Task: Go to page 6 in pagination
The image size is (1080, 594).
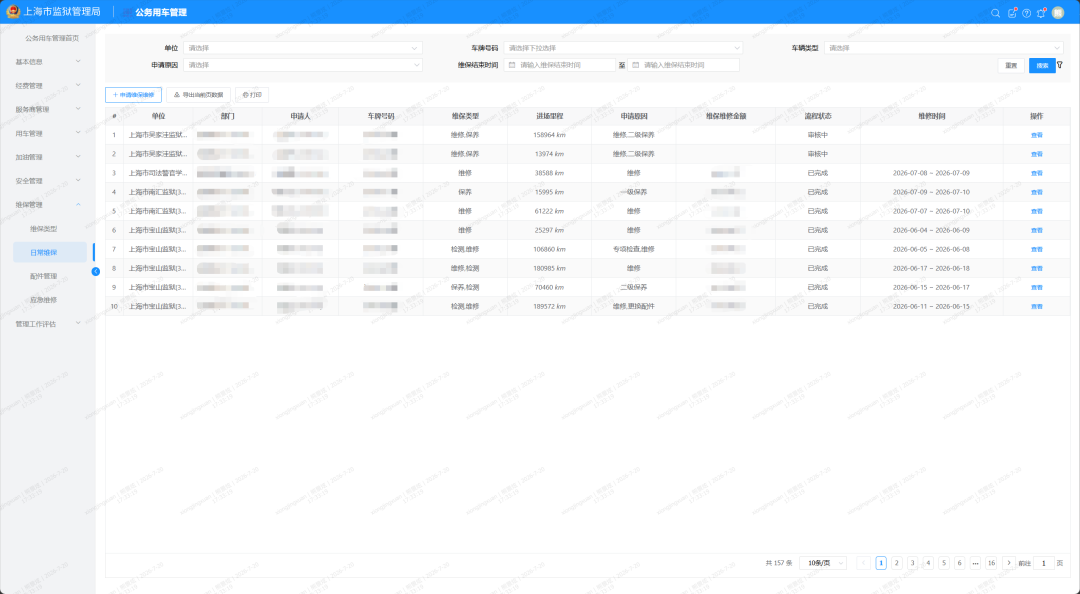Action: [x=959, y=563]
